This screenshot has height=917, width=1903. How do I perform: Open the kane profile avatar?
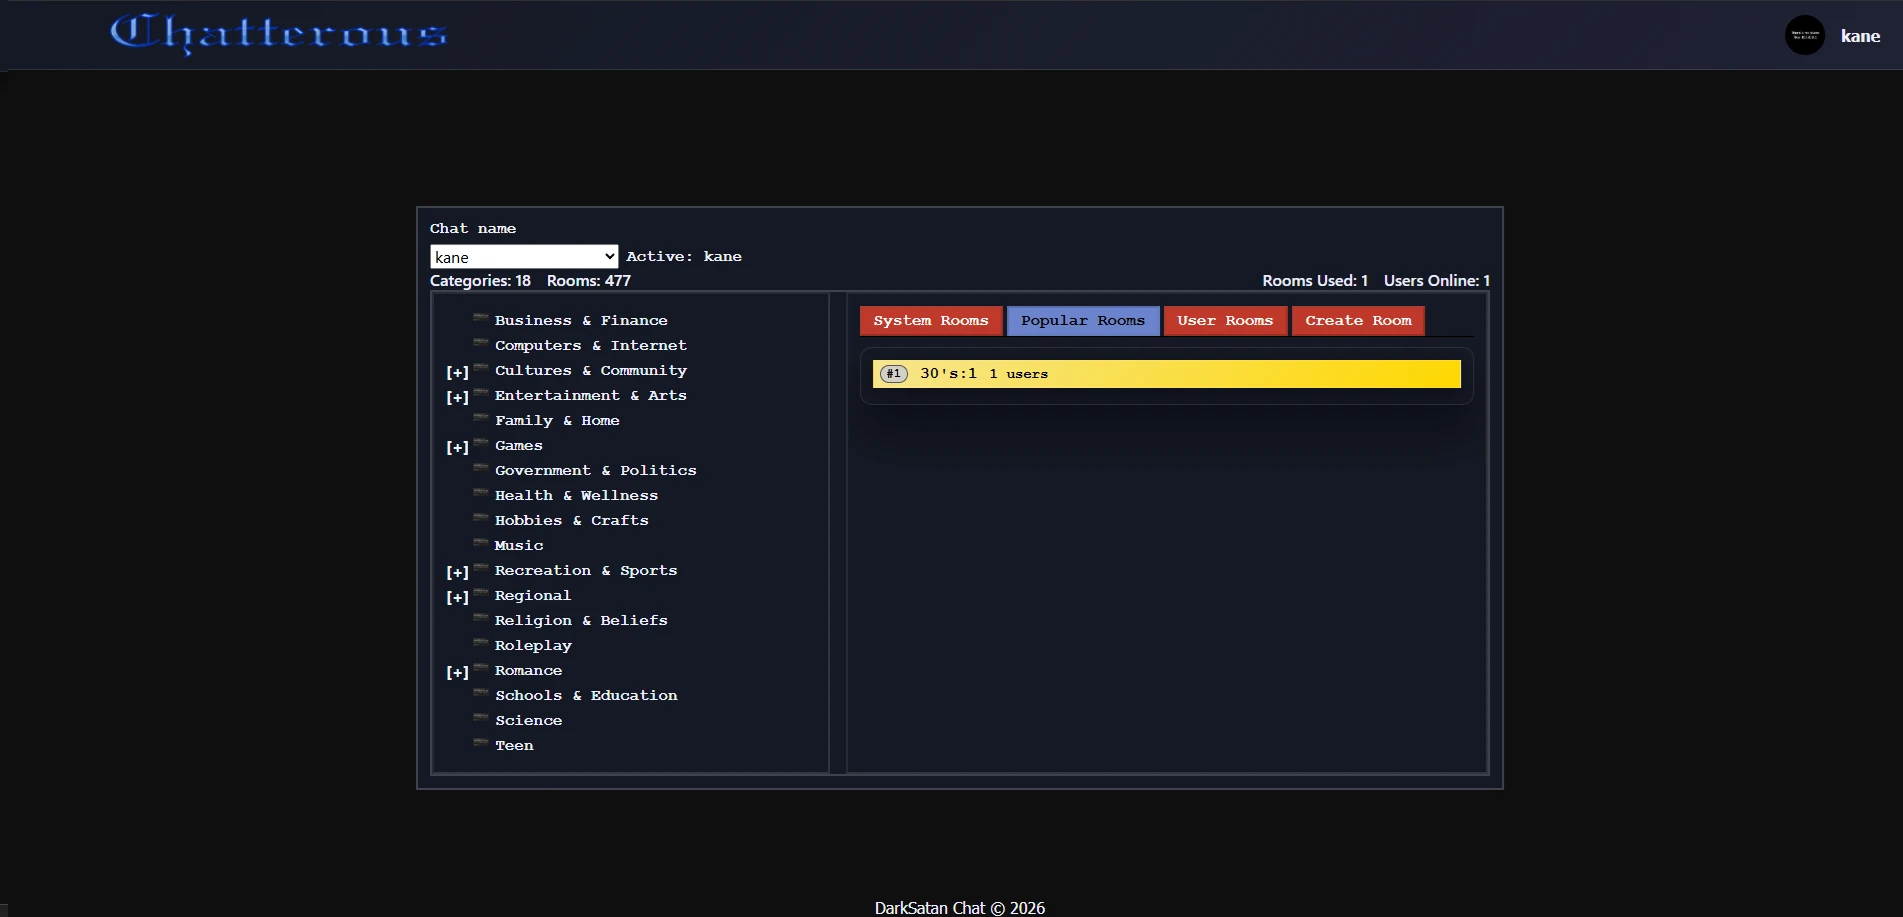1804,35
